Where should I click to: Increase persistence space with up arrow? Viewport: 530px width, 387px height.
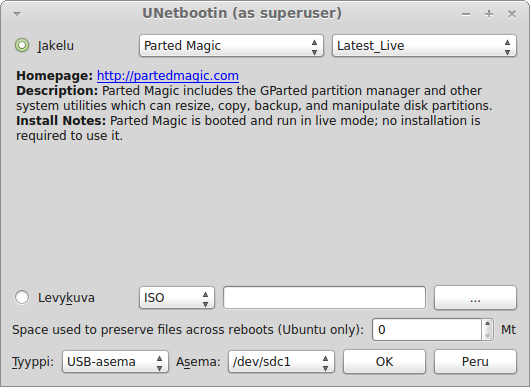(x=487, y=324)
